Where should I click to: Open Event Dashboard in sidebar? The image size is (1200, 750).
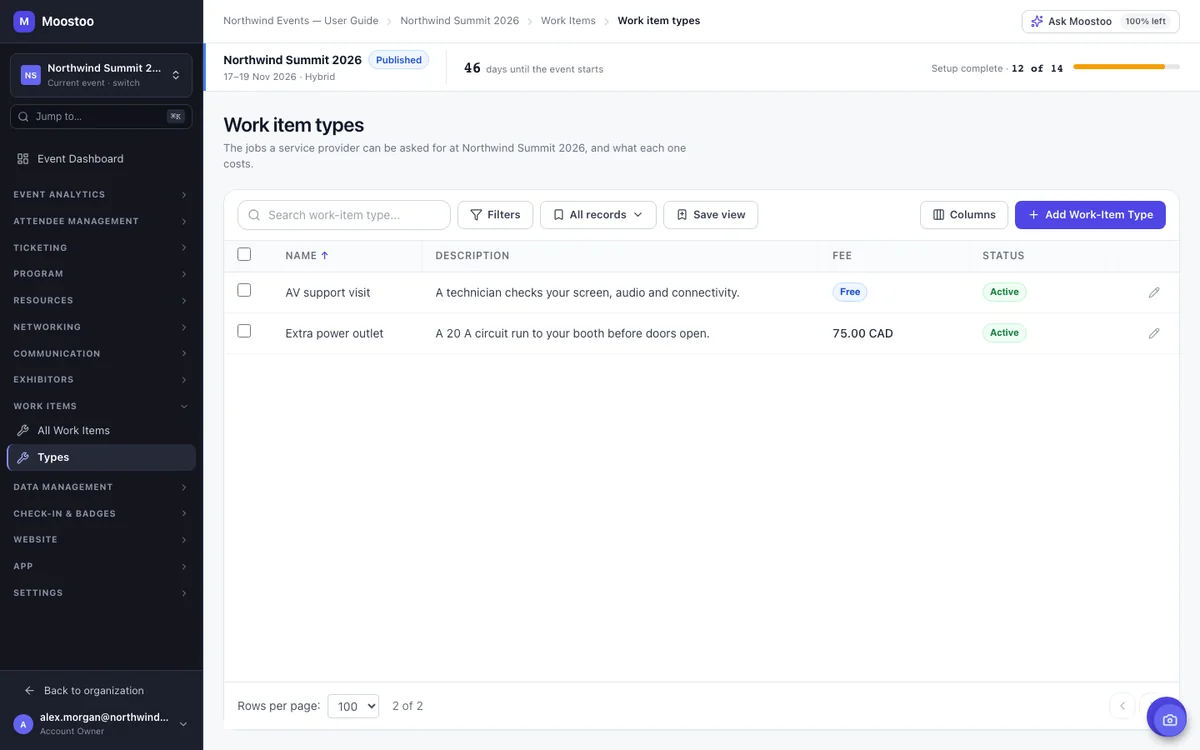click(101, 159)
